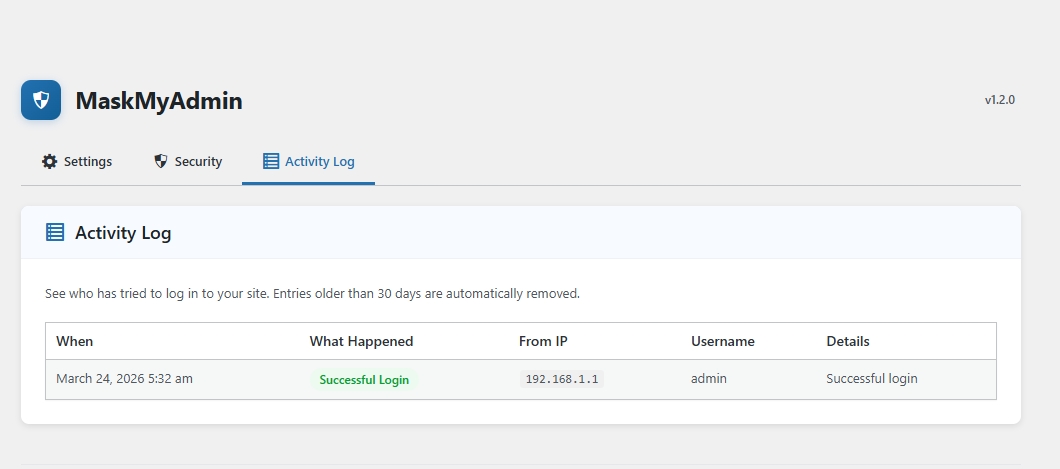Click the list icon in Activity Log panel header

pyautogui.click(x=55, y=232)
